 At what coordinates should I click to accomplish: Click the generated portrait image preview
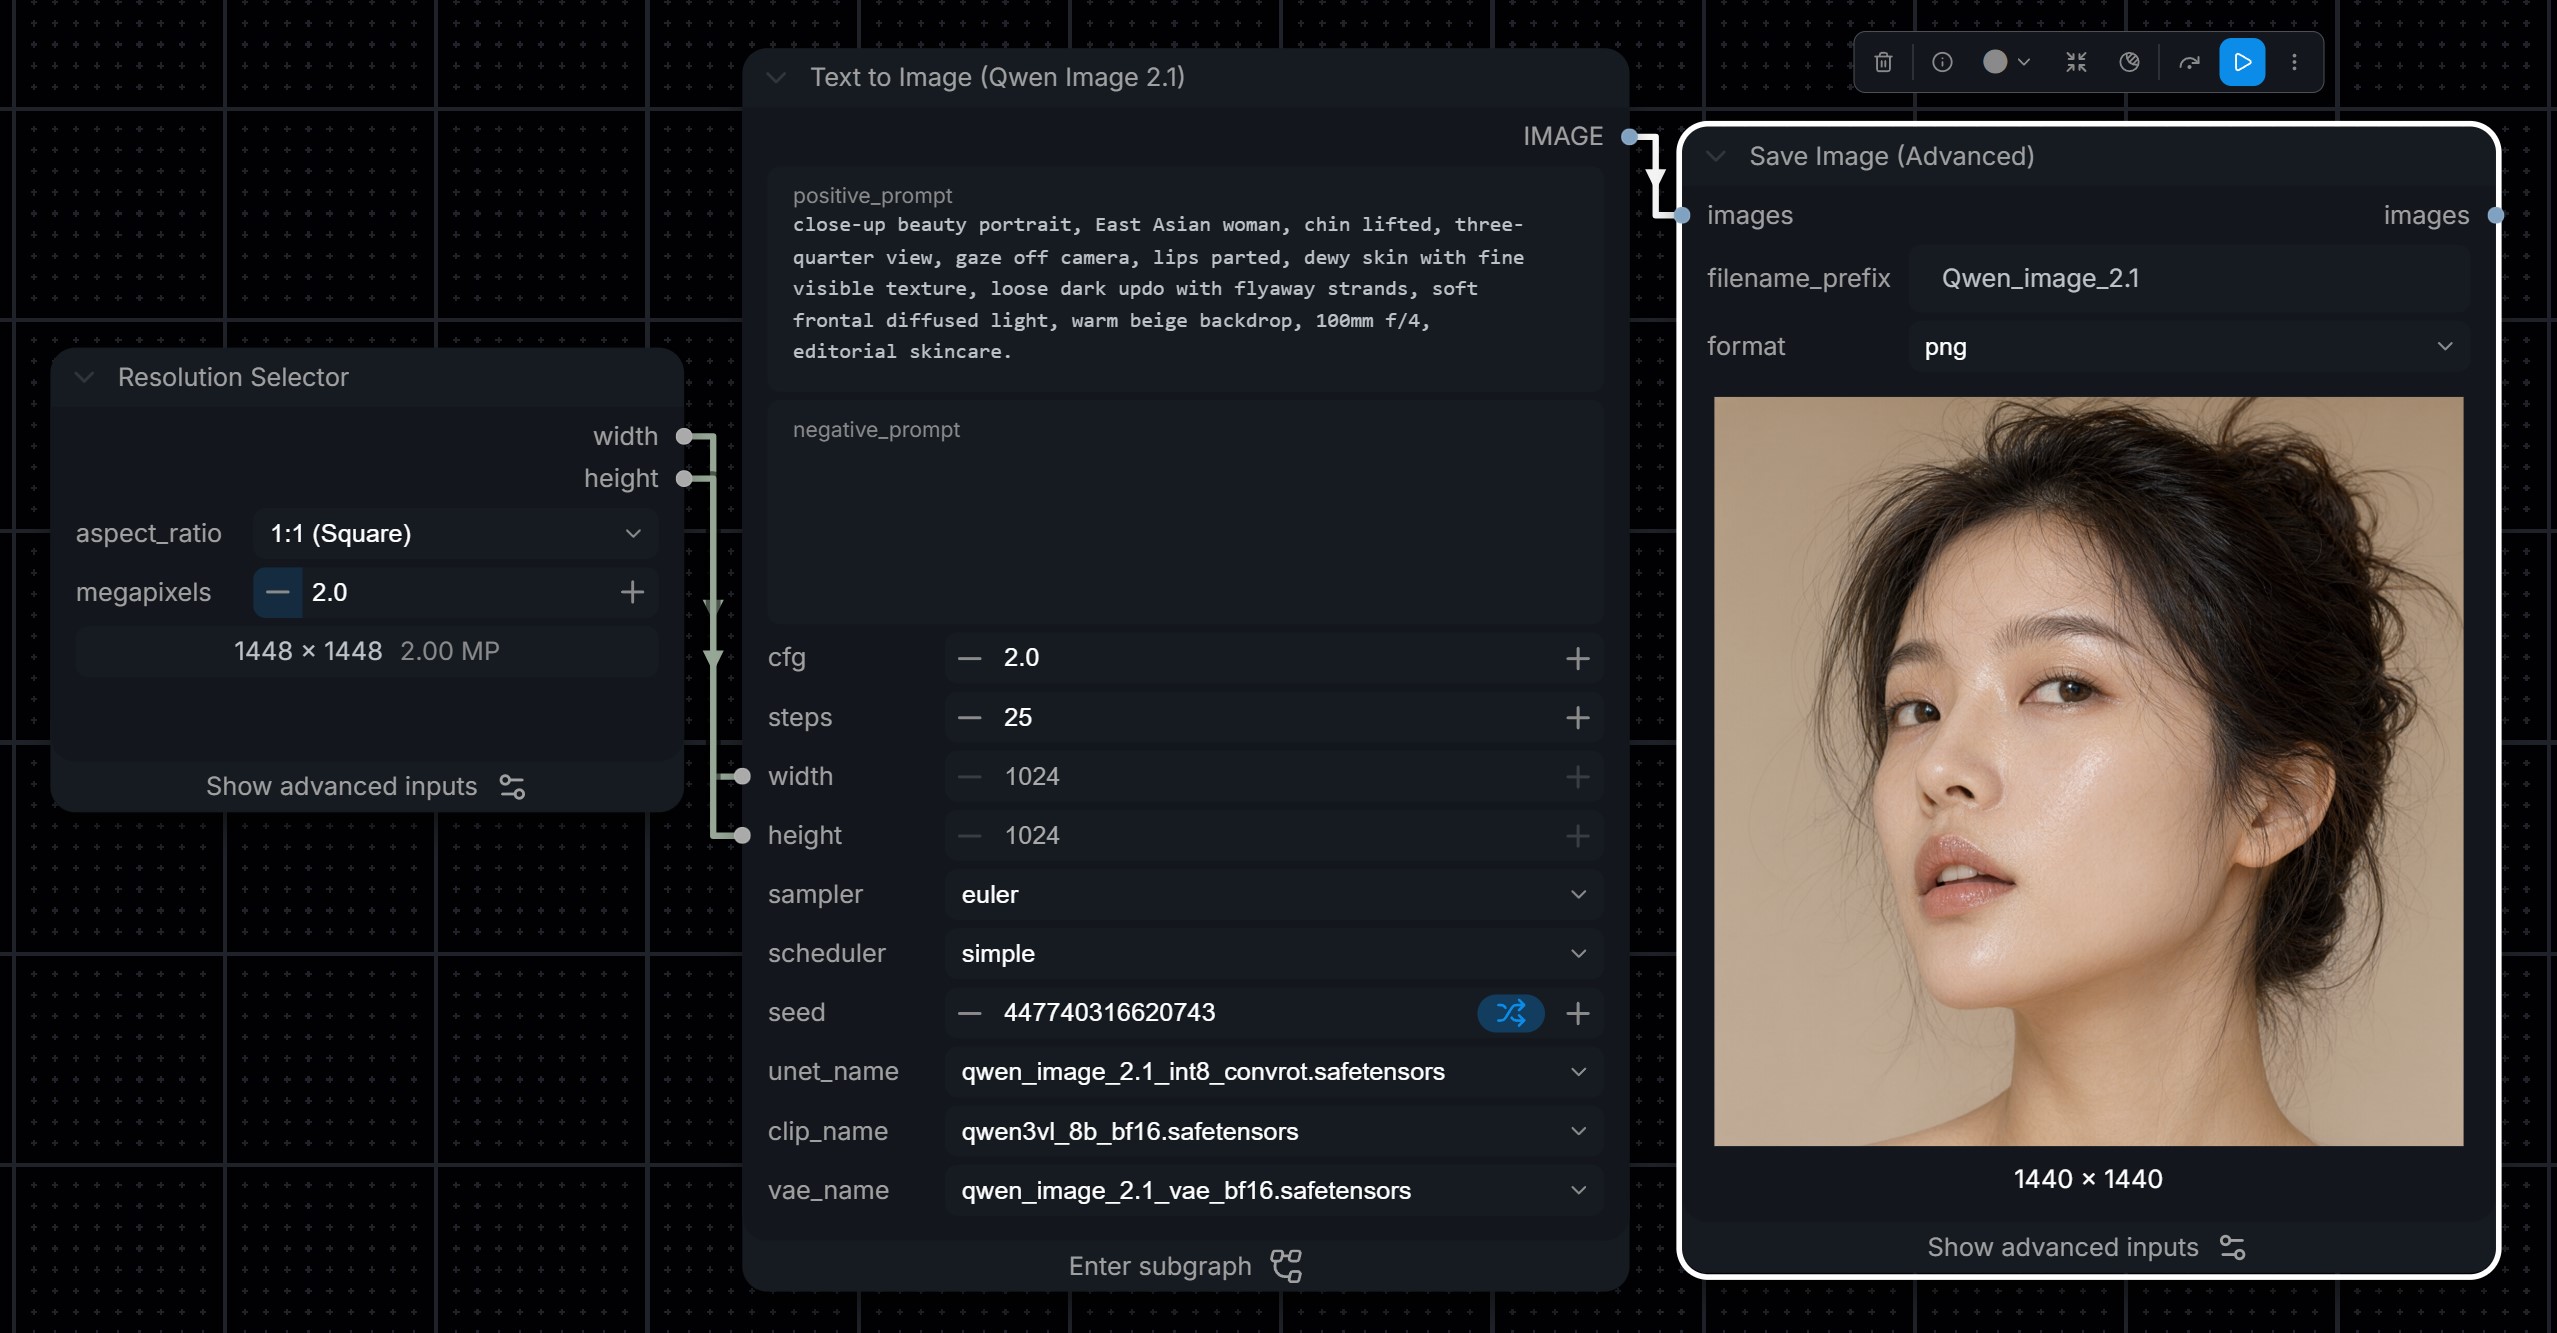(2088, 771)
